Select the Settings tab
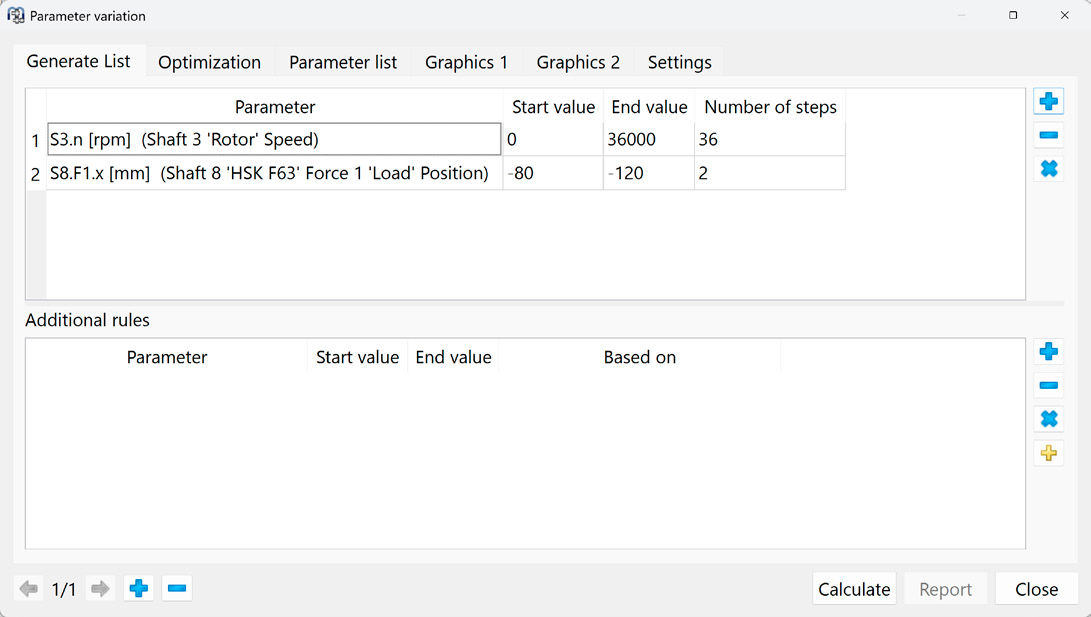The height and width of the screenshot is (617, 1091). pyautogui.click(x=679, y=61)
